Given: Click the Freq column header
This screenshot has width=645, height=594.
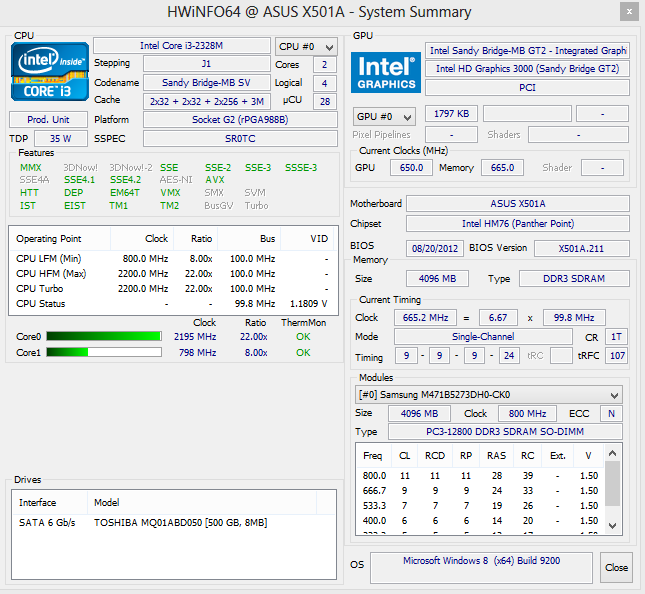Looking at the screenshot, I should pos(374,456).
